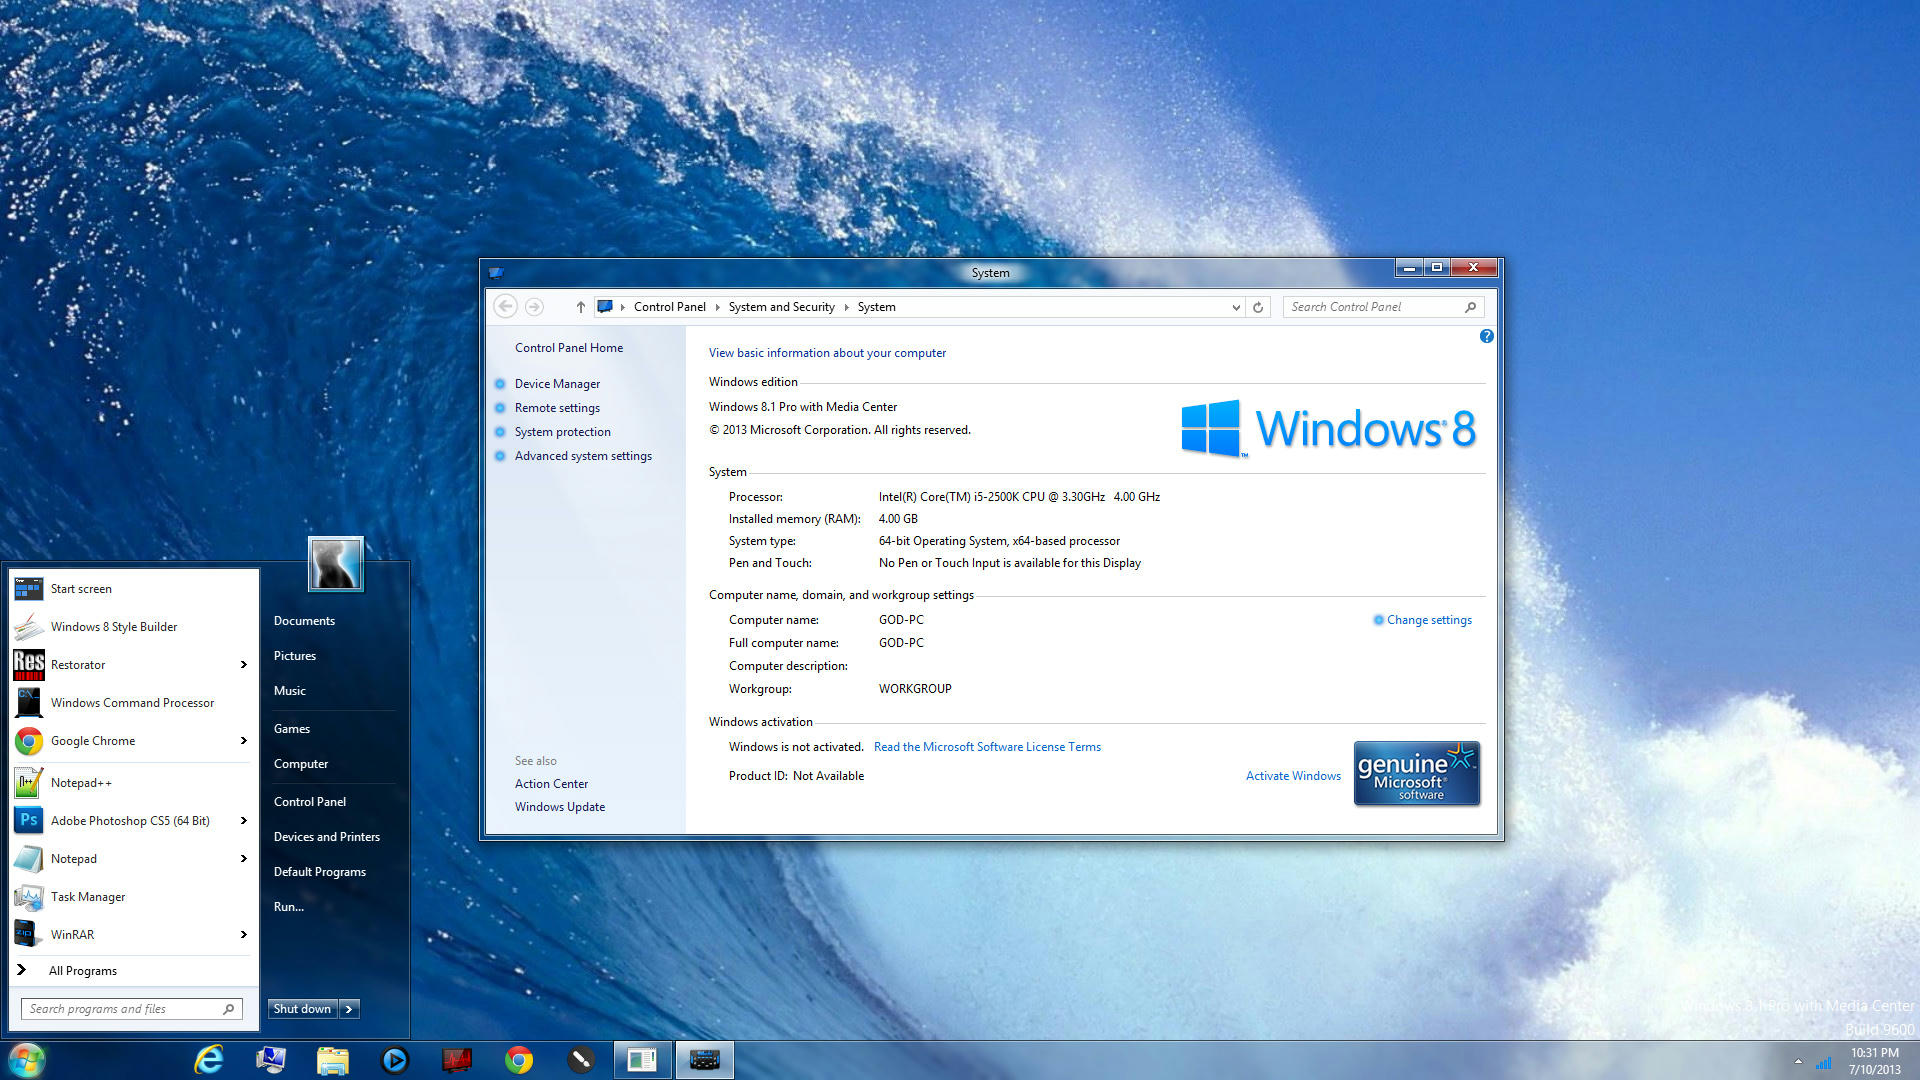Expand Adobe Photoshop CS5 recent files arrow
This screenshot has height=1080, width=1920.
243,820
